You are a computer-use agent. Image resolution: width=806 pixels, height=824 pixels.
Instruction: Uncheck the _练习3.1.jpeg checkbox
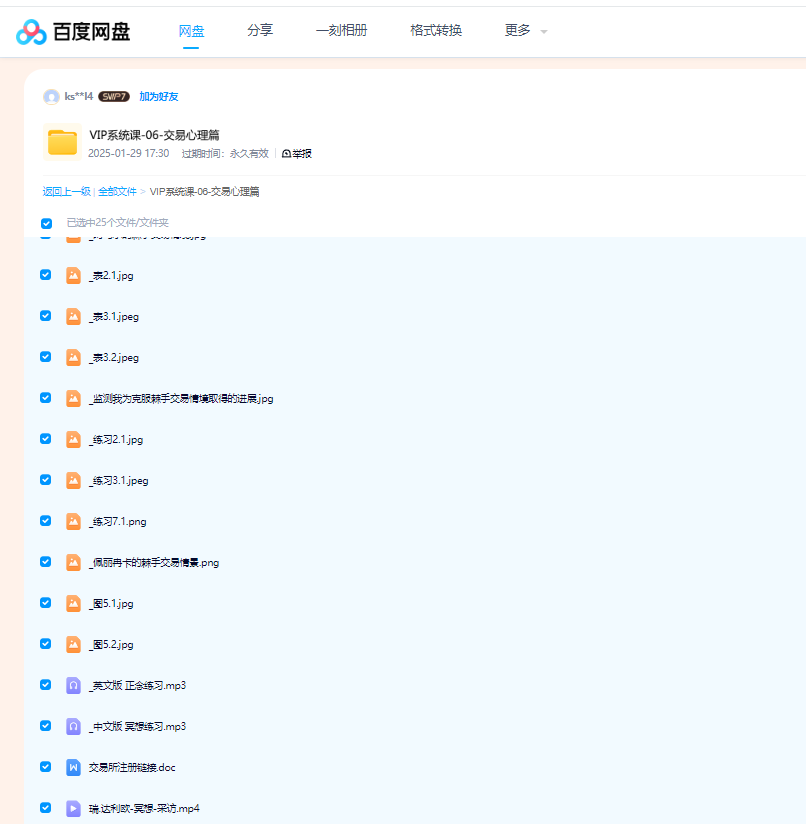coord(46,480)
